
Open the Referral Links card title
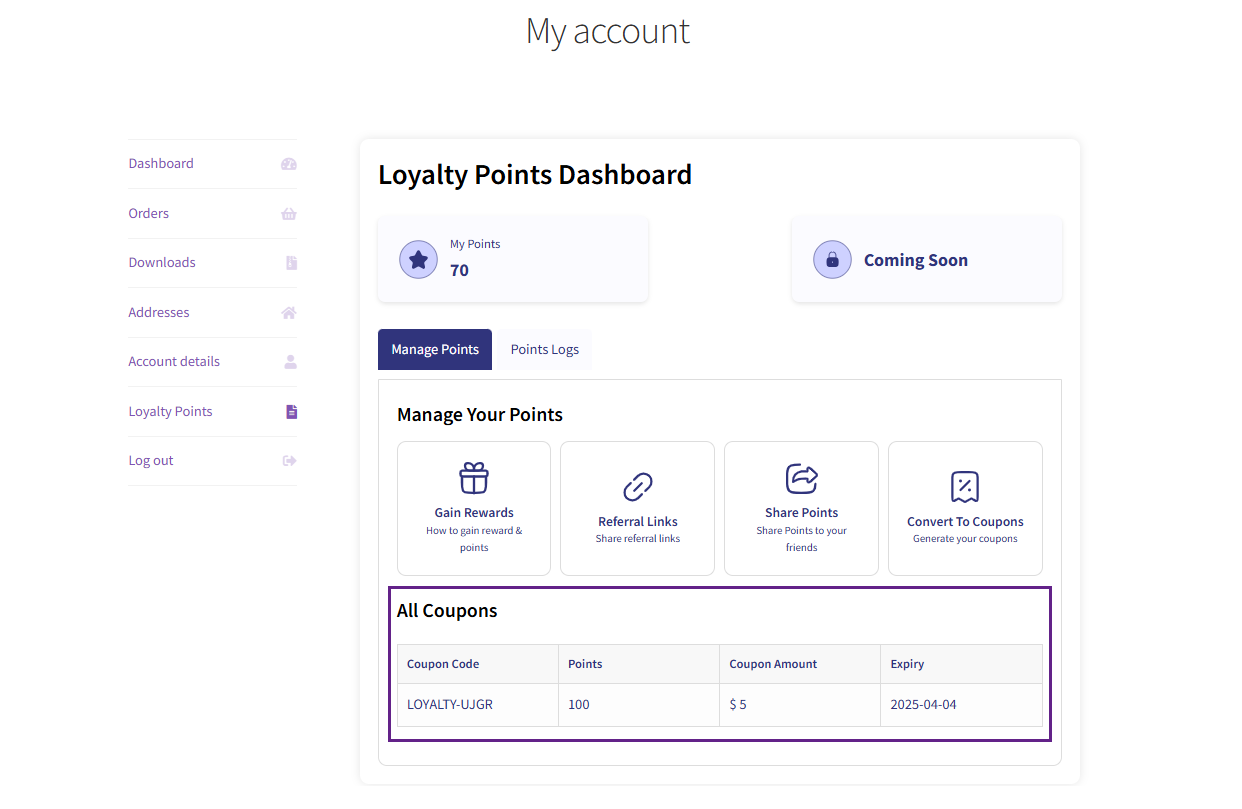pos(638,522)
